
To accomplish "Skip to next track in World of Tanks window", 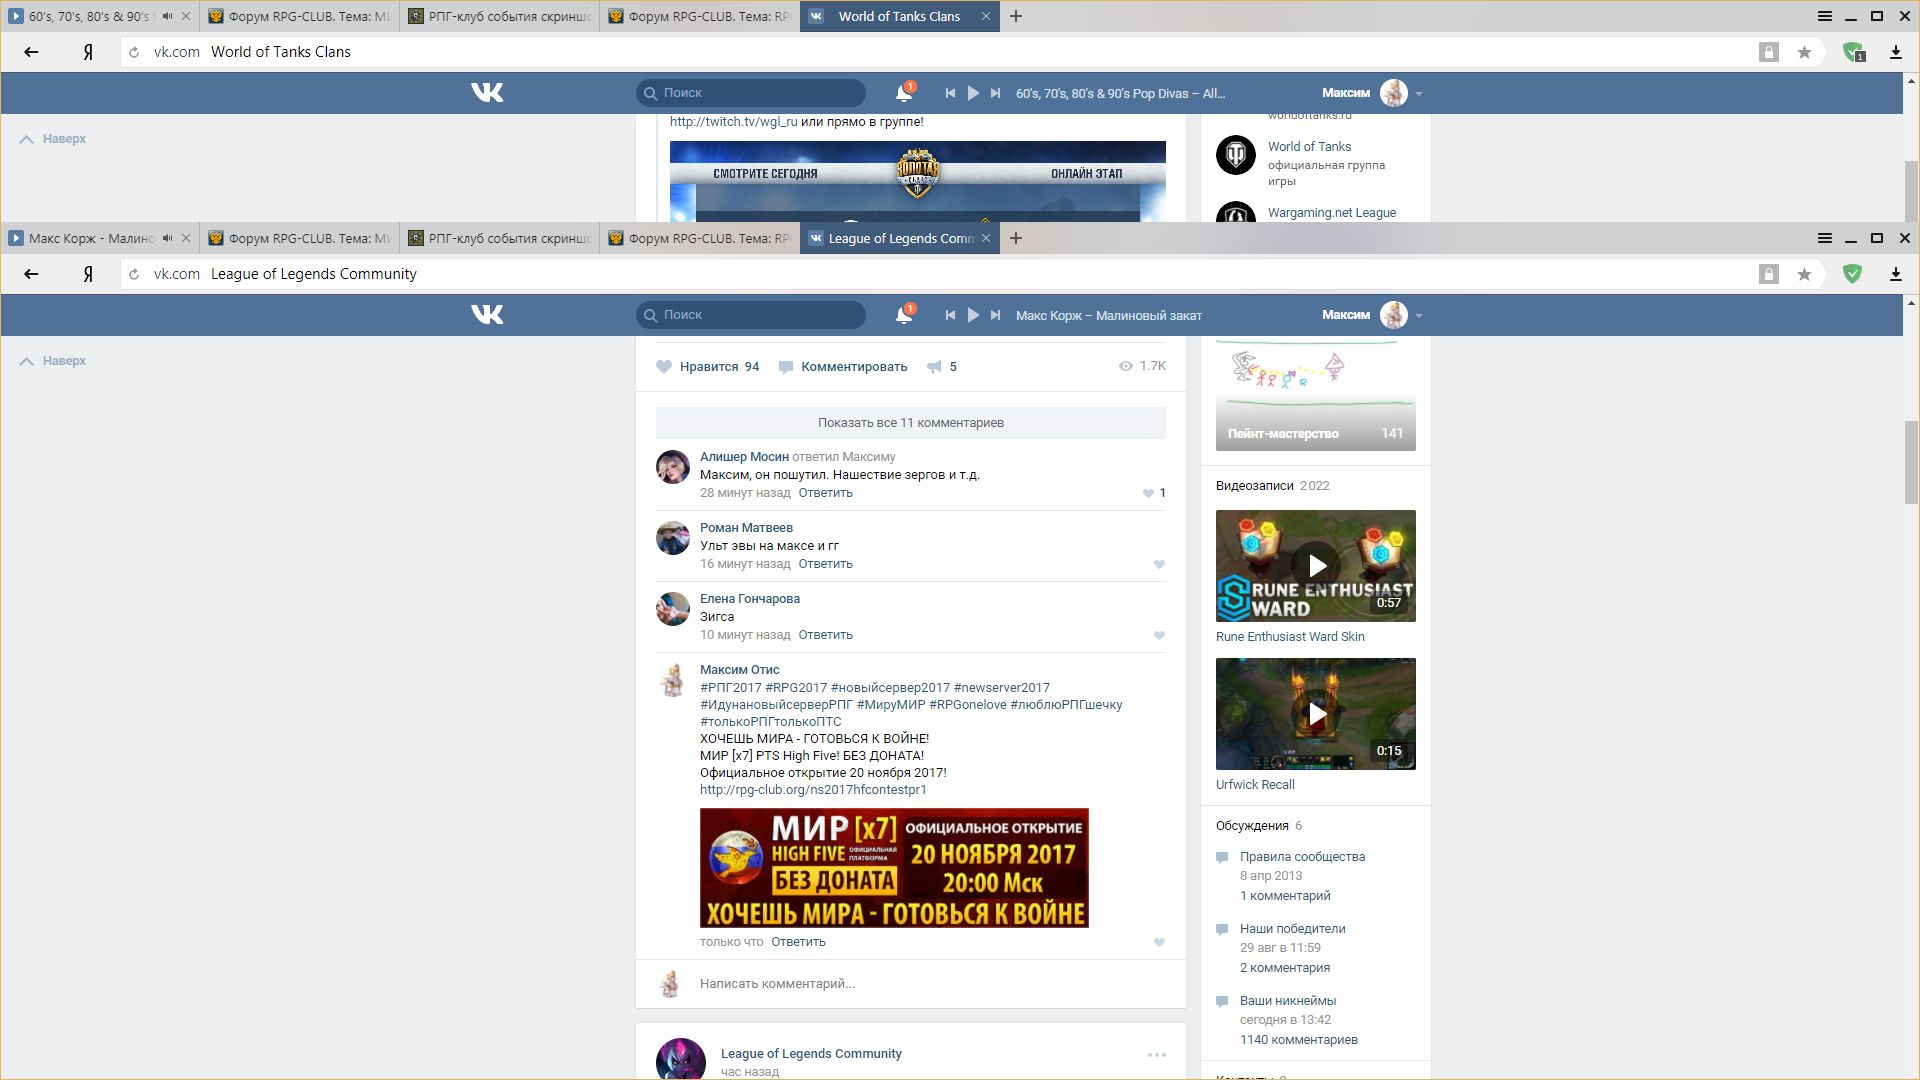I will click(x=995, y=93).
